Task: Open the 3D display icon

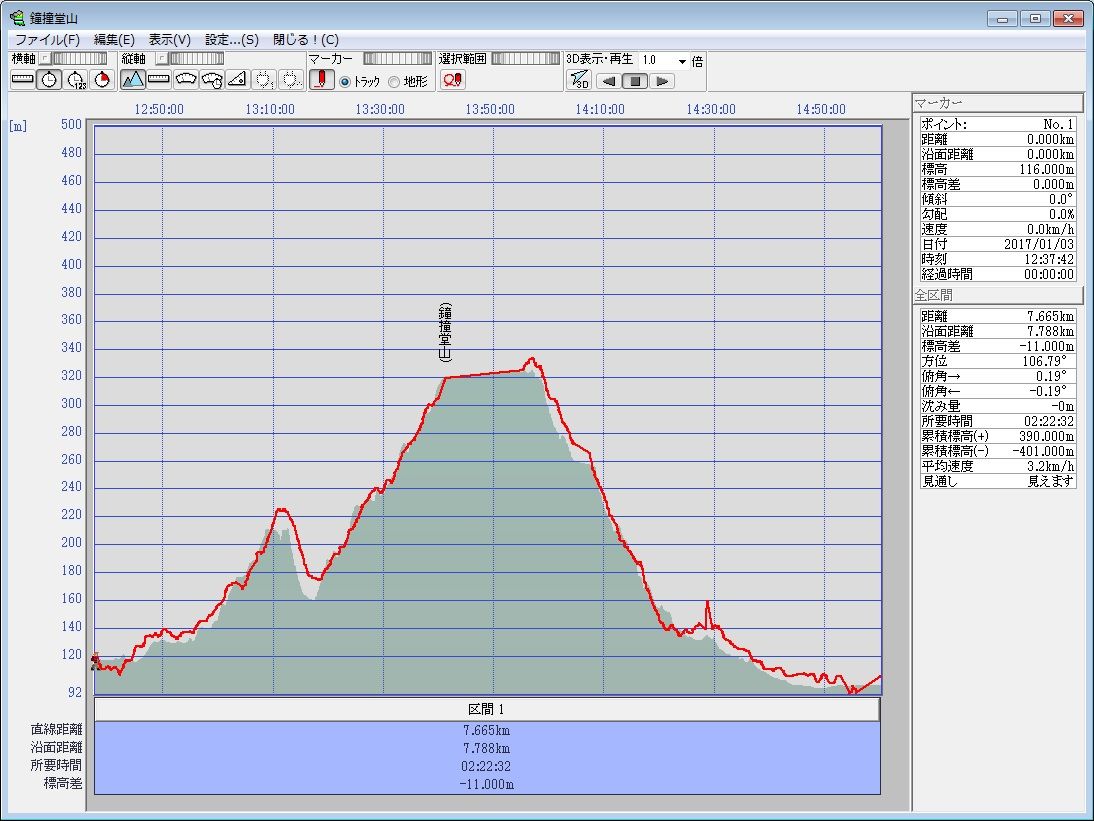Action: (579, 81)
